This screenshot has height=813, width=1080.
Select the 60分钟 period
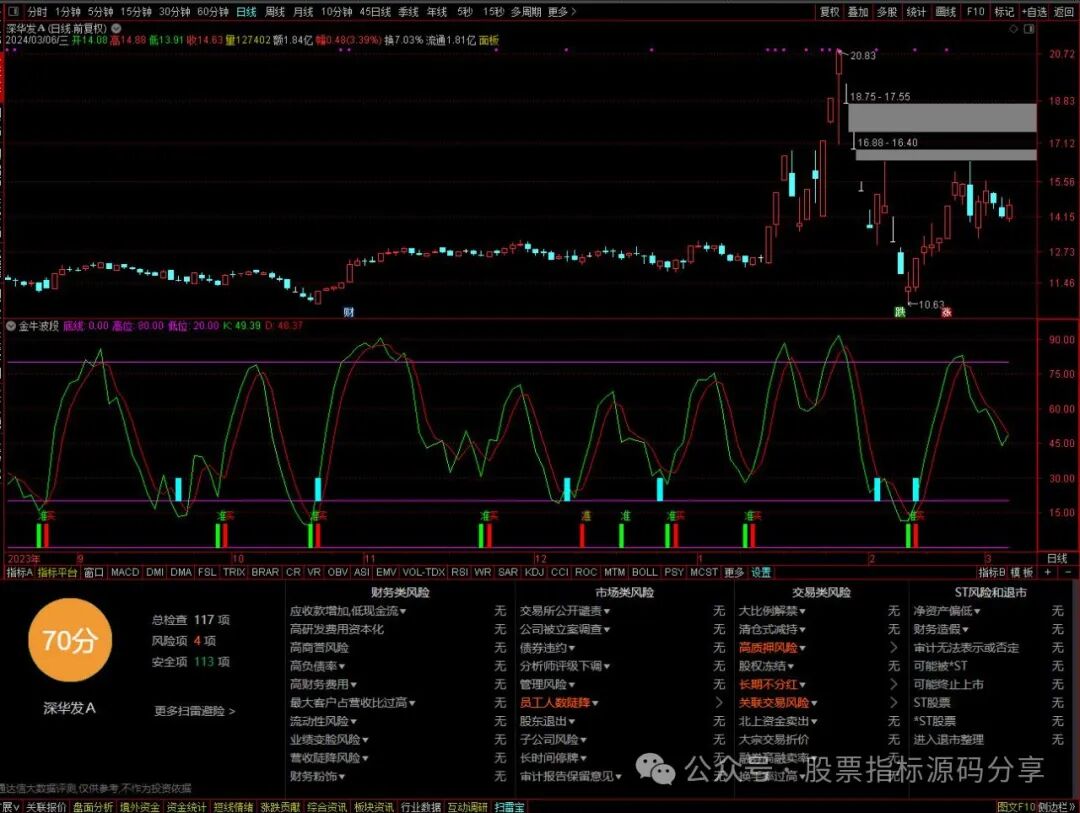tap(212, 12)
